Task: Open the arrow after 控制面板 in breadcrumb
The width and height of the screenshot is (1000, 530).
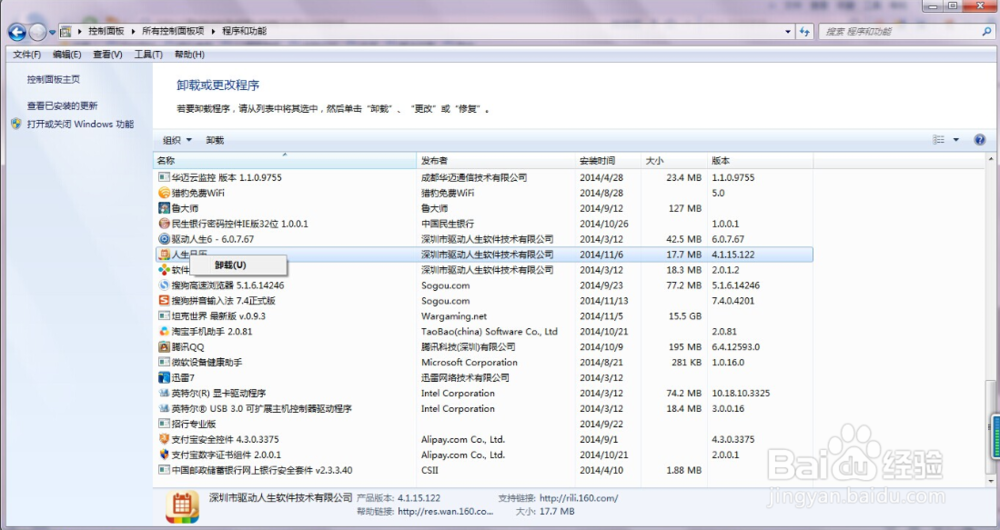Action: coord(134,31)
